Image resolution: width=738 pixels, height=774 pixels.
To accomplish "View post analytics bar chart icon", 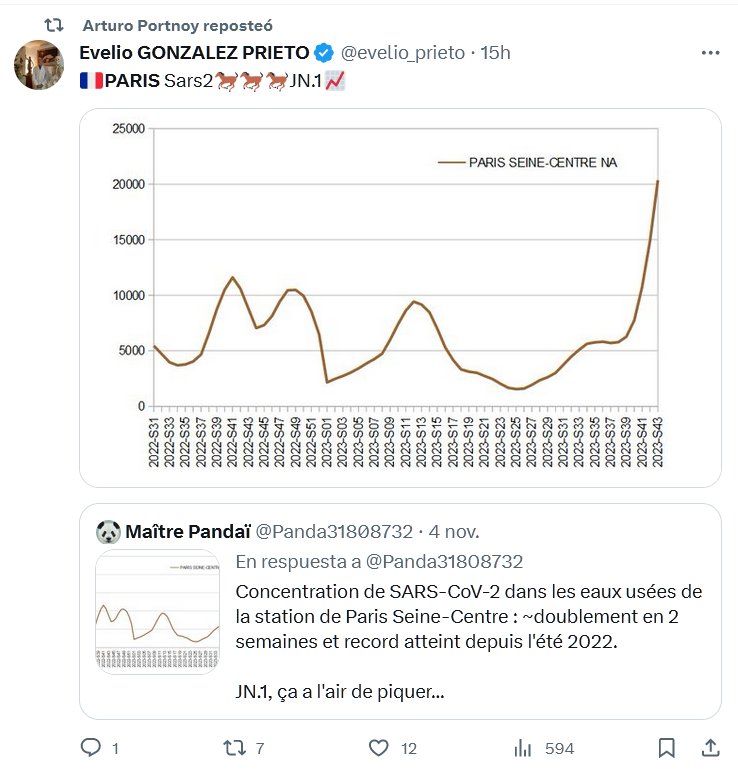I will [522, 747].
